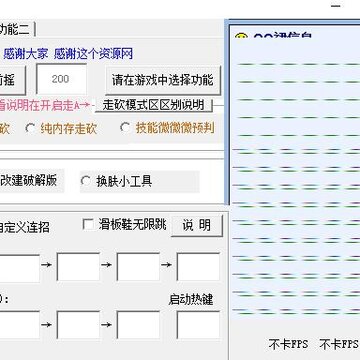Click the 请在游戏中选择功能 button
Screen dimensions: 360x360
[163, 80]
